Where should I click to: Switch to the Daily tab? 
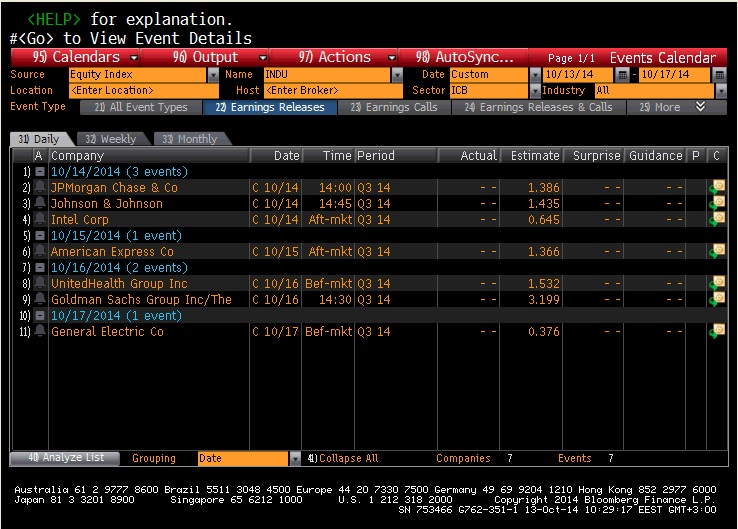[x=40, y=139]
